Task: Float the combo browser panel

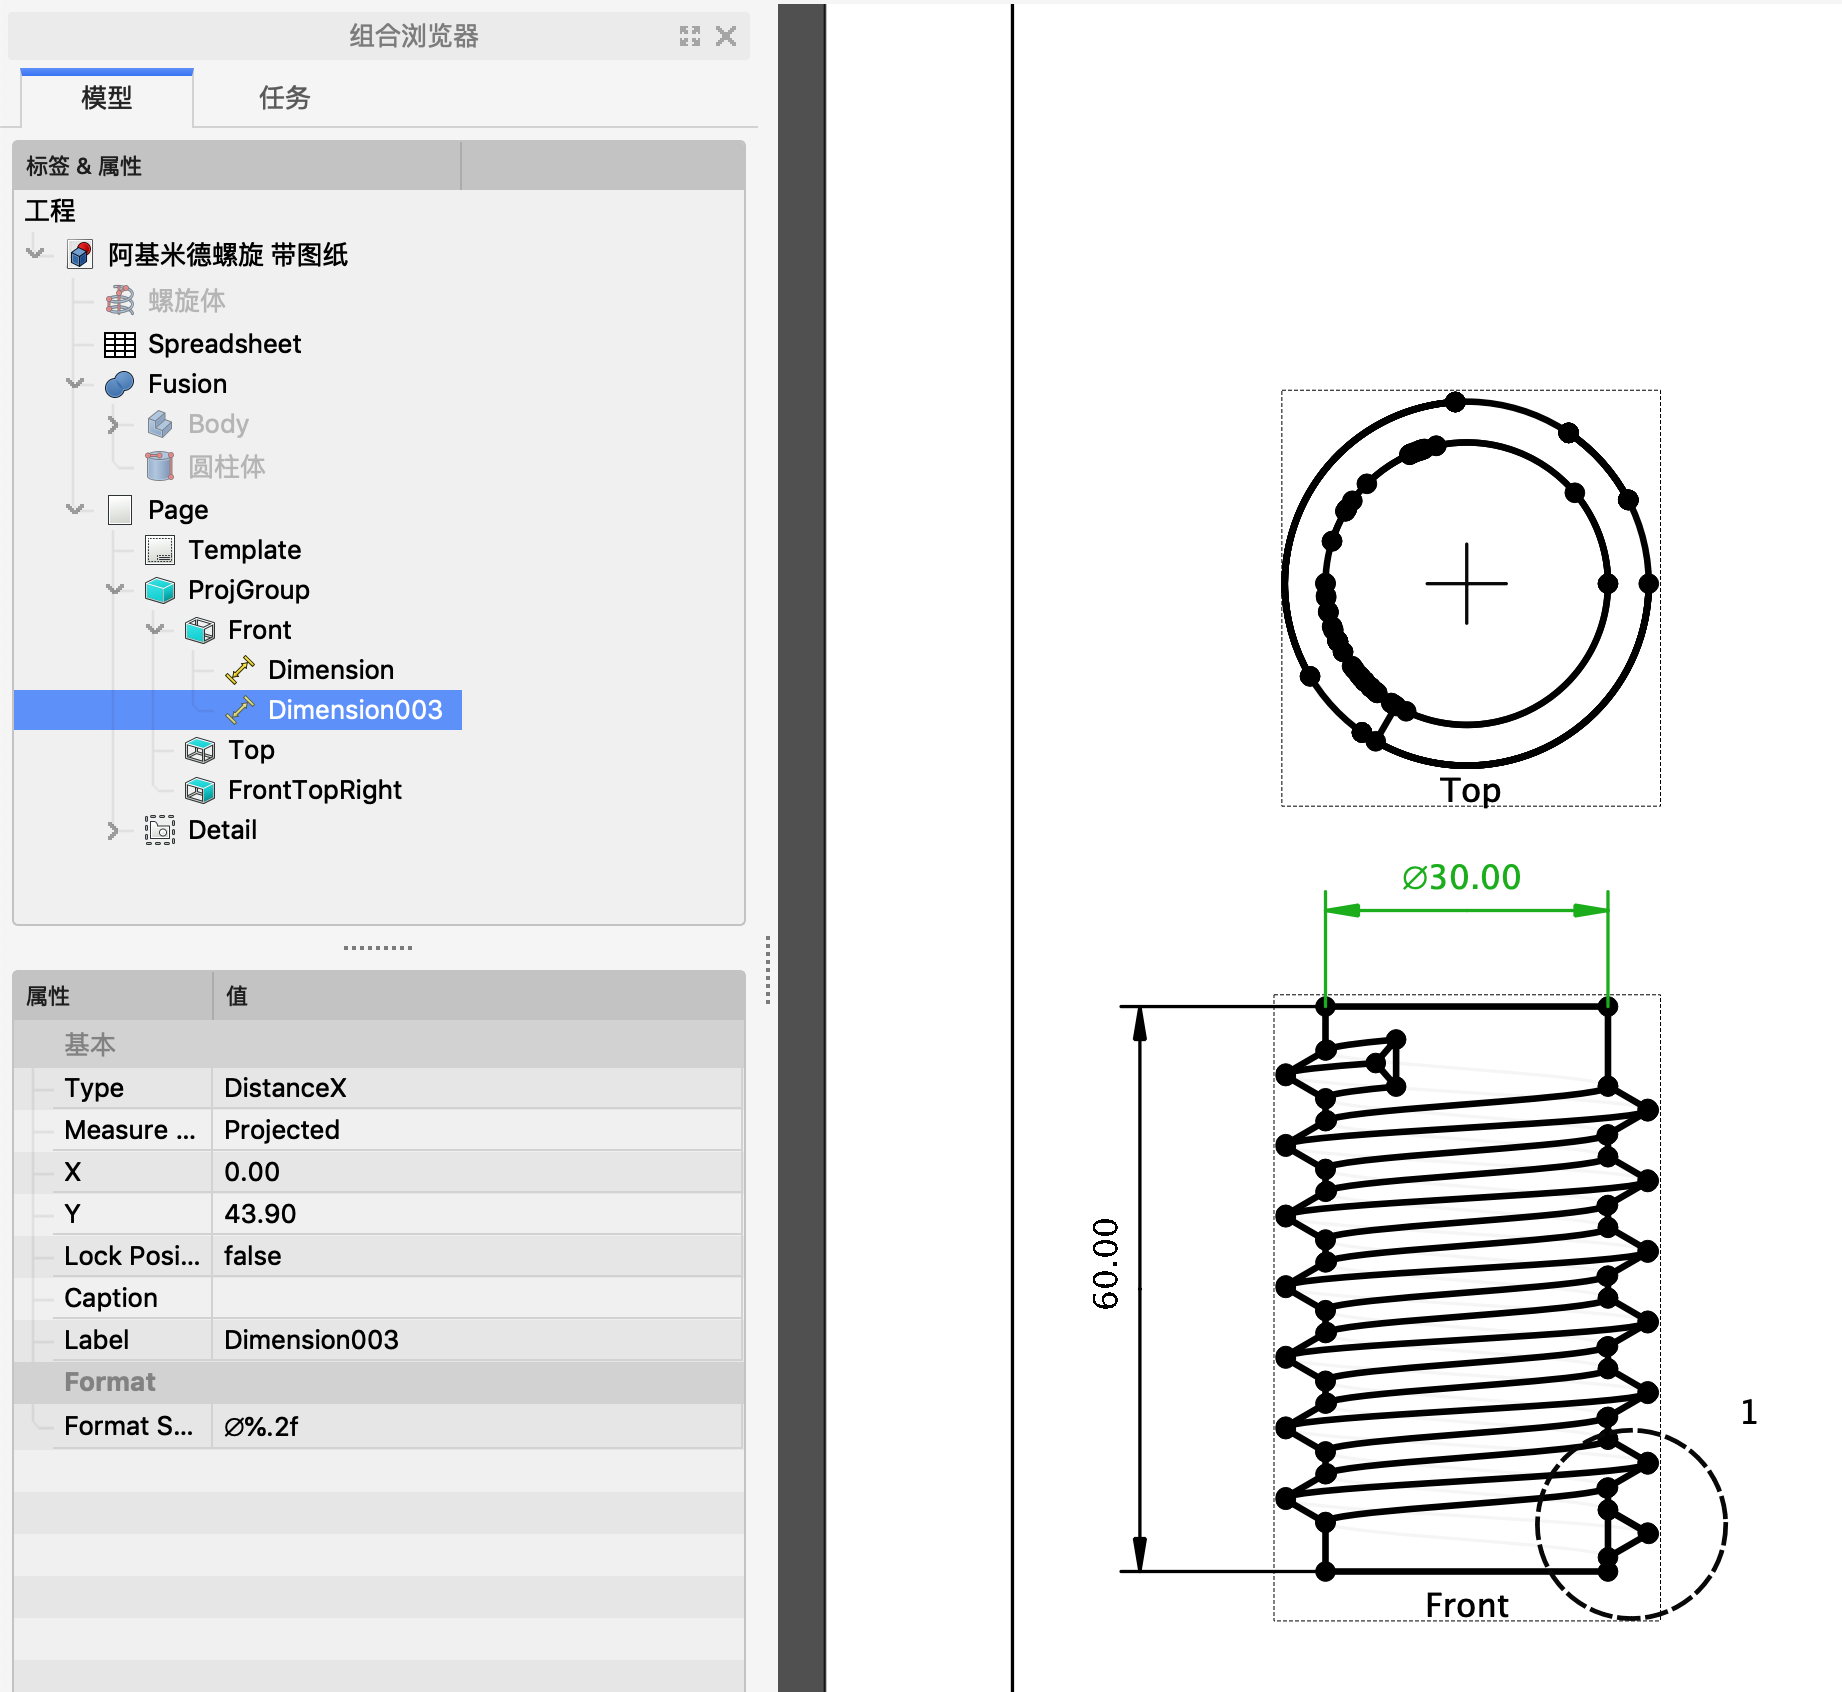Action: (x=690, y=37)
